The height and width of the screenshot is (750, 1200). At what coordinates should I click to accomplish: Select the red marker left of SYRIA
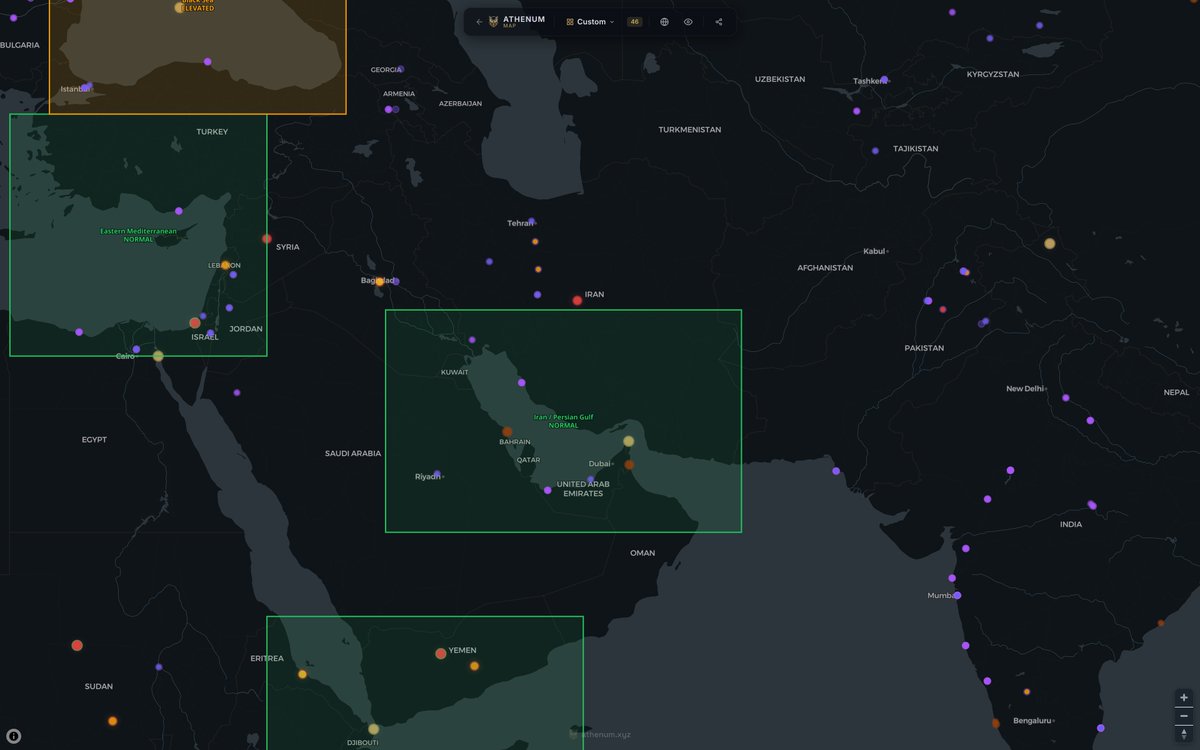pyautogui.click(x=267, y=239)
